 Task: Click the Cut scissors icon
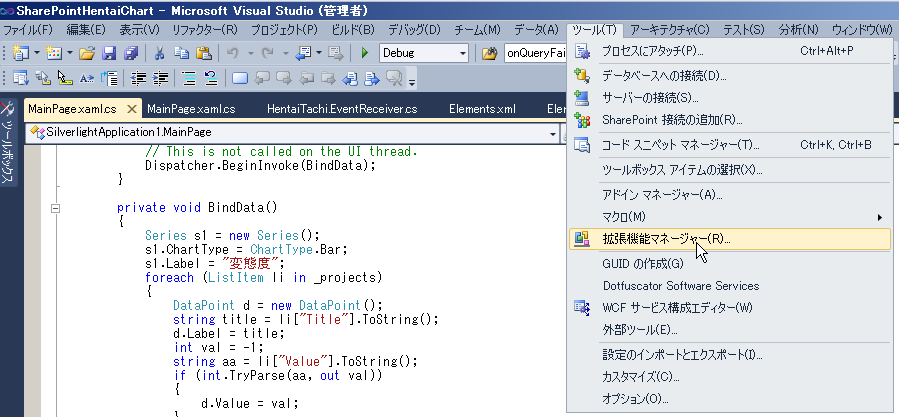point(159,53)
